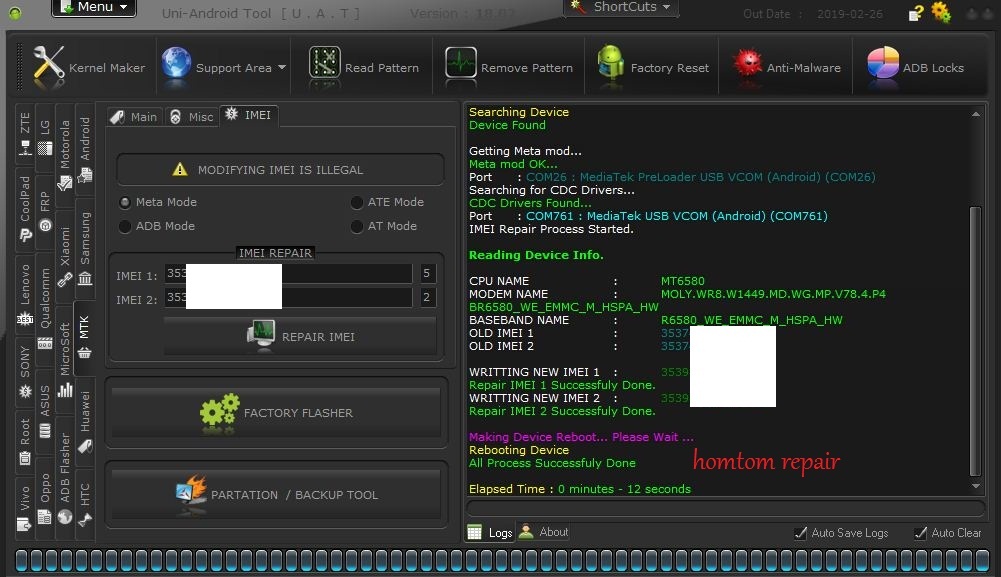
Task: Expand the Menu dropdown
Action: click(x=94, y=7)
